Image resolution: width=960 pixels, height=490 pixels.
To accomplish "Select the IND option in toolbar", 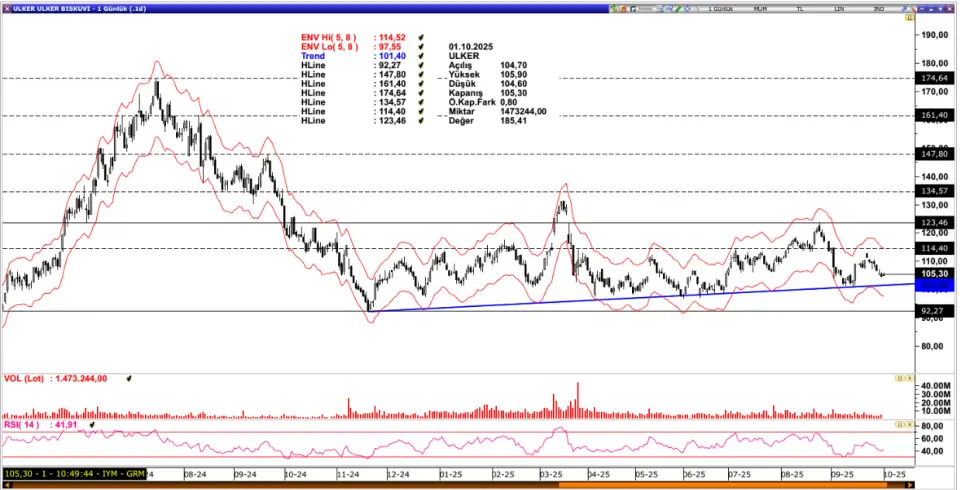I will click(877, 8).
